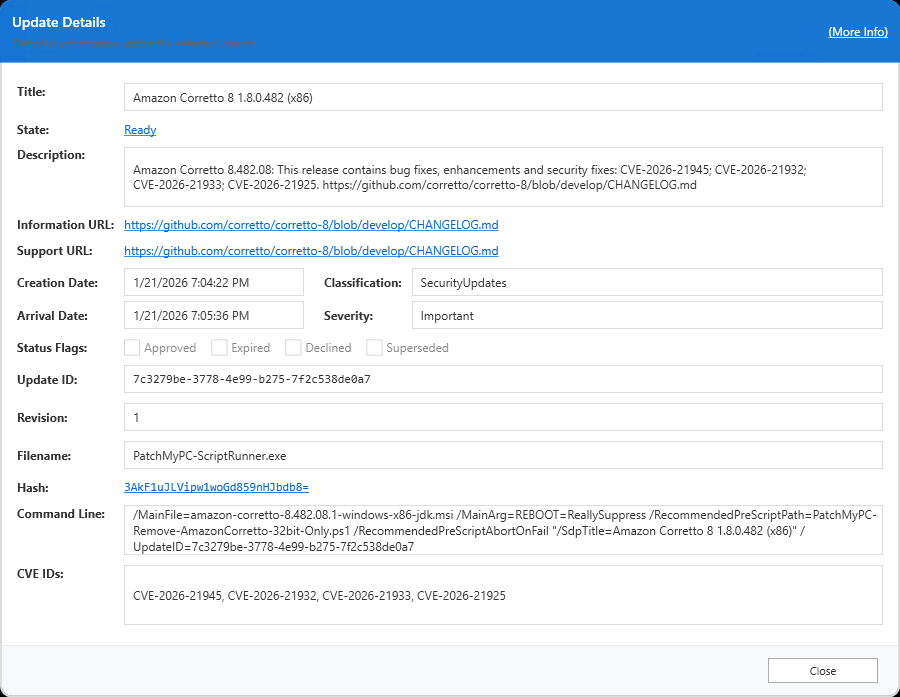Click the Update ID field
The height and width of the screenshot is (697, 900).
(502, 380)
